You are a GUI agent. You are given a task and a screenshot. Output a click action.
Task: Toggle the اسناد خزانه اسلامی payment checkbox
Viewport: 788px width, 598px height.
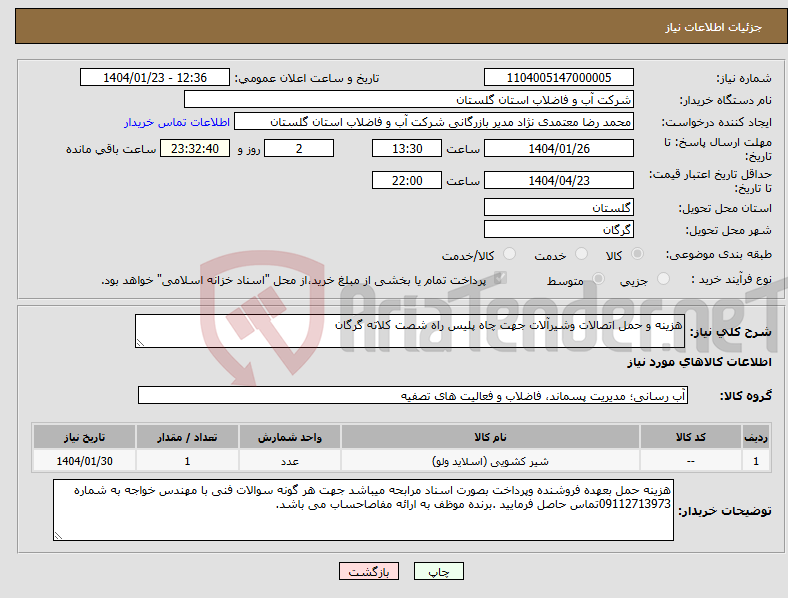click(x=500, y=278)
